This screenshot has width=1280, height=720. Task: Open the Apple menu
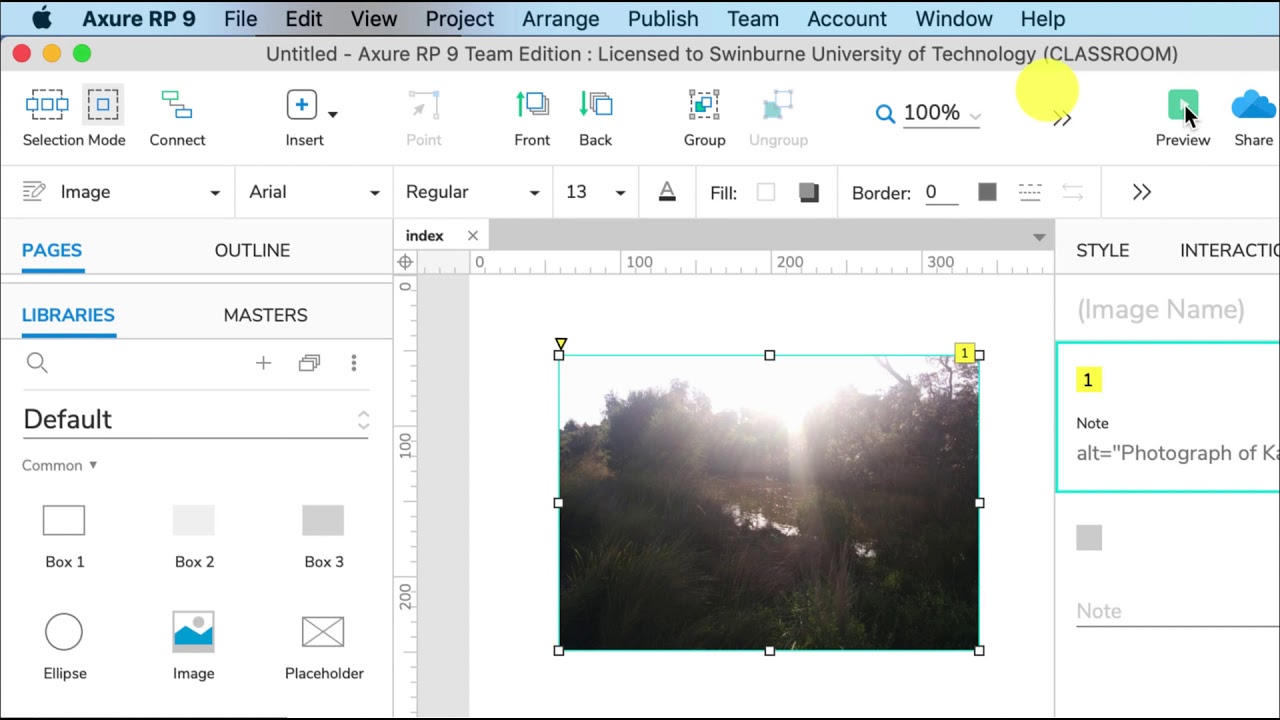42,18
